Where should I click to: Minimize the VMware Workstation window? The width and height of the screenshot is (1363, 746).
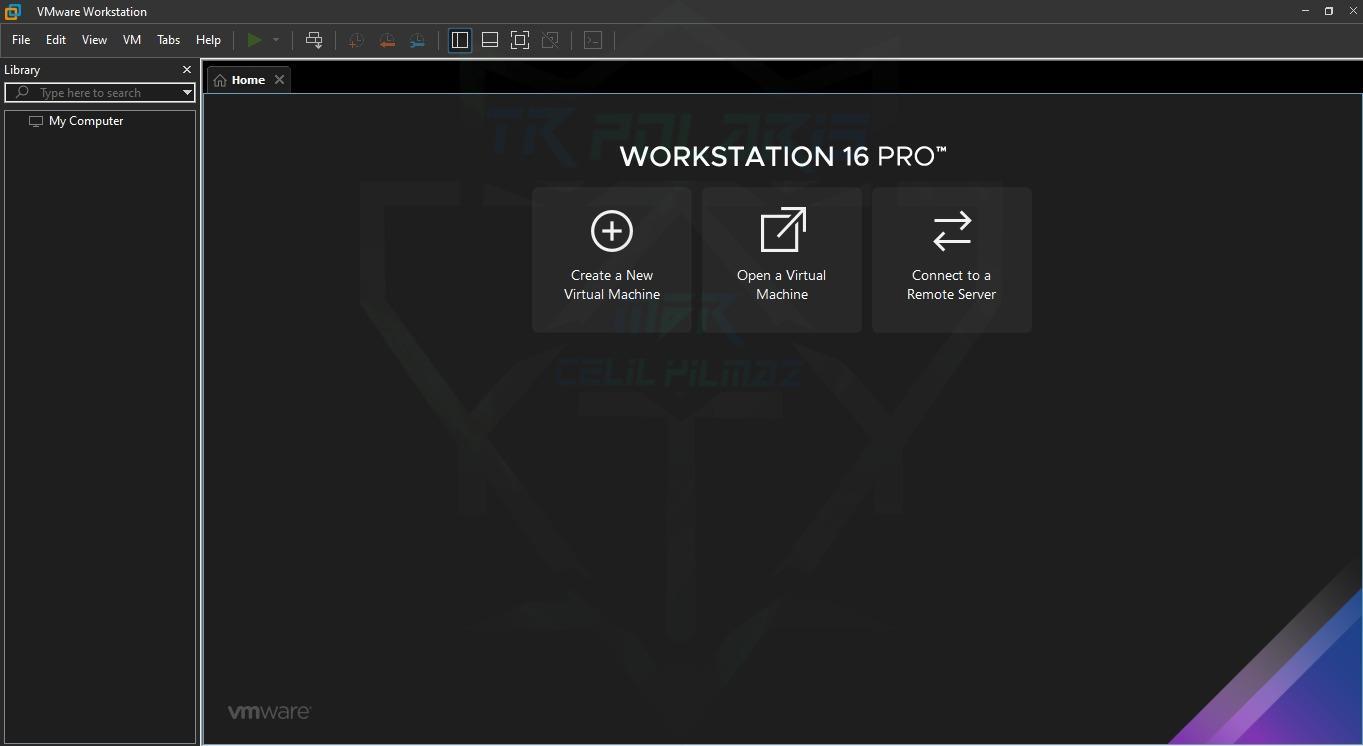[1305, 11]
